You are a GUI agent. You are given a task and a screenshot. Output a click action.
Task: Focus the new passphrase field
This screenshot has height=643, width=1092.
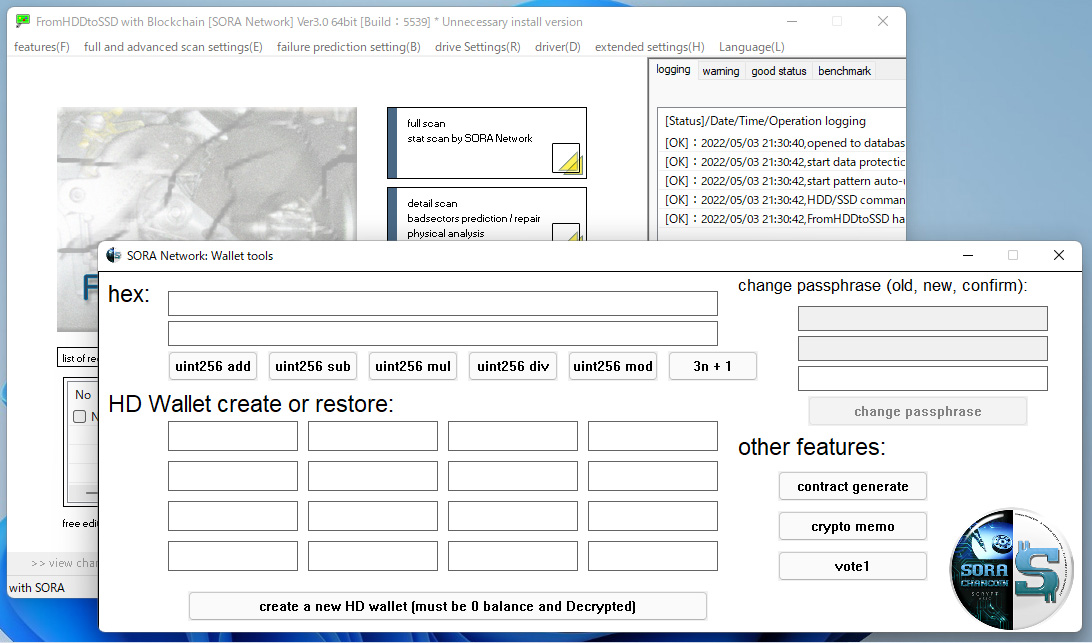[x=923, y=348]
